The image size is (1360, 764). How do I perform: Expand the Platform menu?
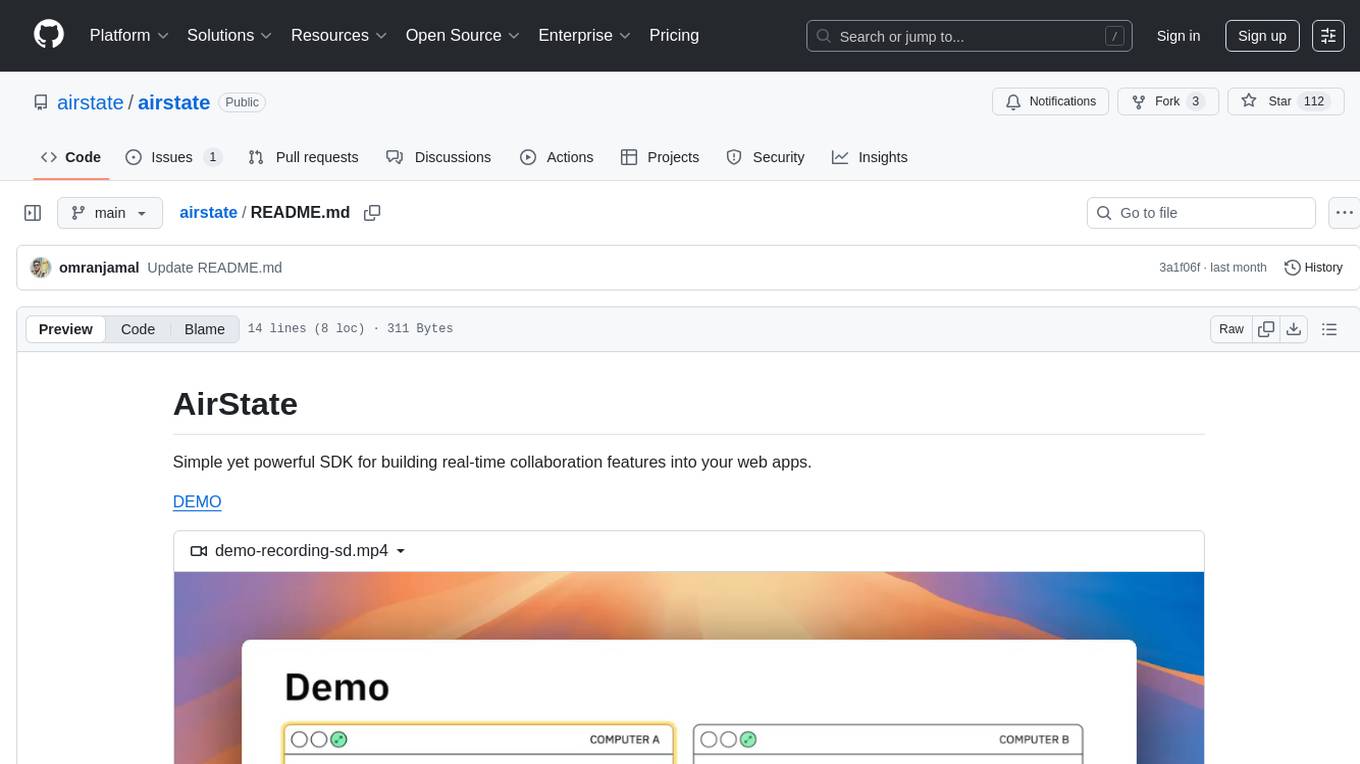tap(129, 35)
